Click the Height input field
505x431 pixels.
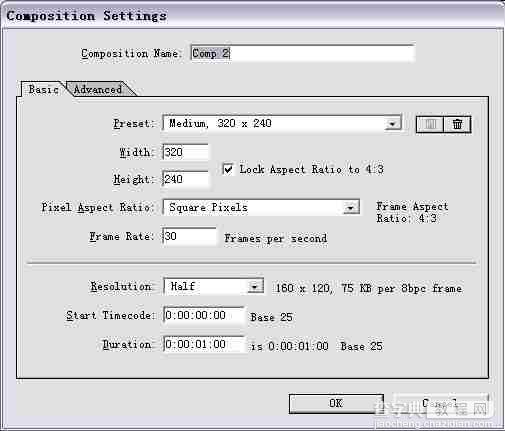(186, 180)
